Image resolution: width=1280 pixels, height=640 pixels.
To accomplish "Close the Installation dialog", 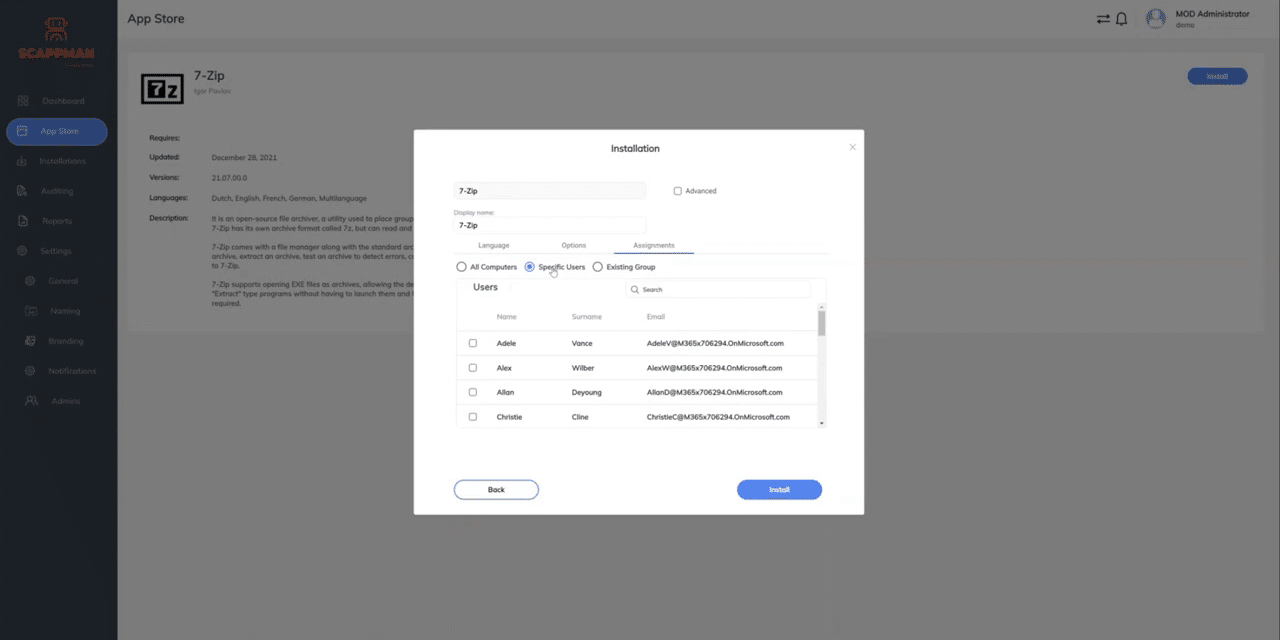I will 852,147.
